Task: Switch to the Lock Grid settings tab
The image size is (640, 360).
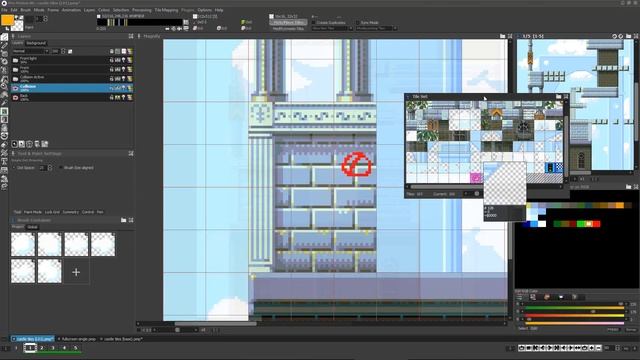Action: [52, 212]
